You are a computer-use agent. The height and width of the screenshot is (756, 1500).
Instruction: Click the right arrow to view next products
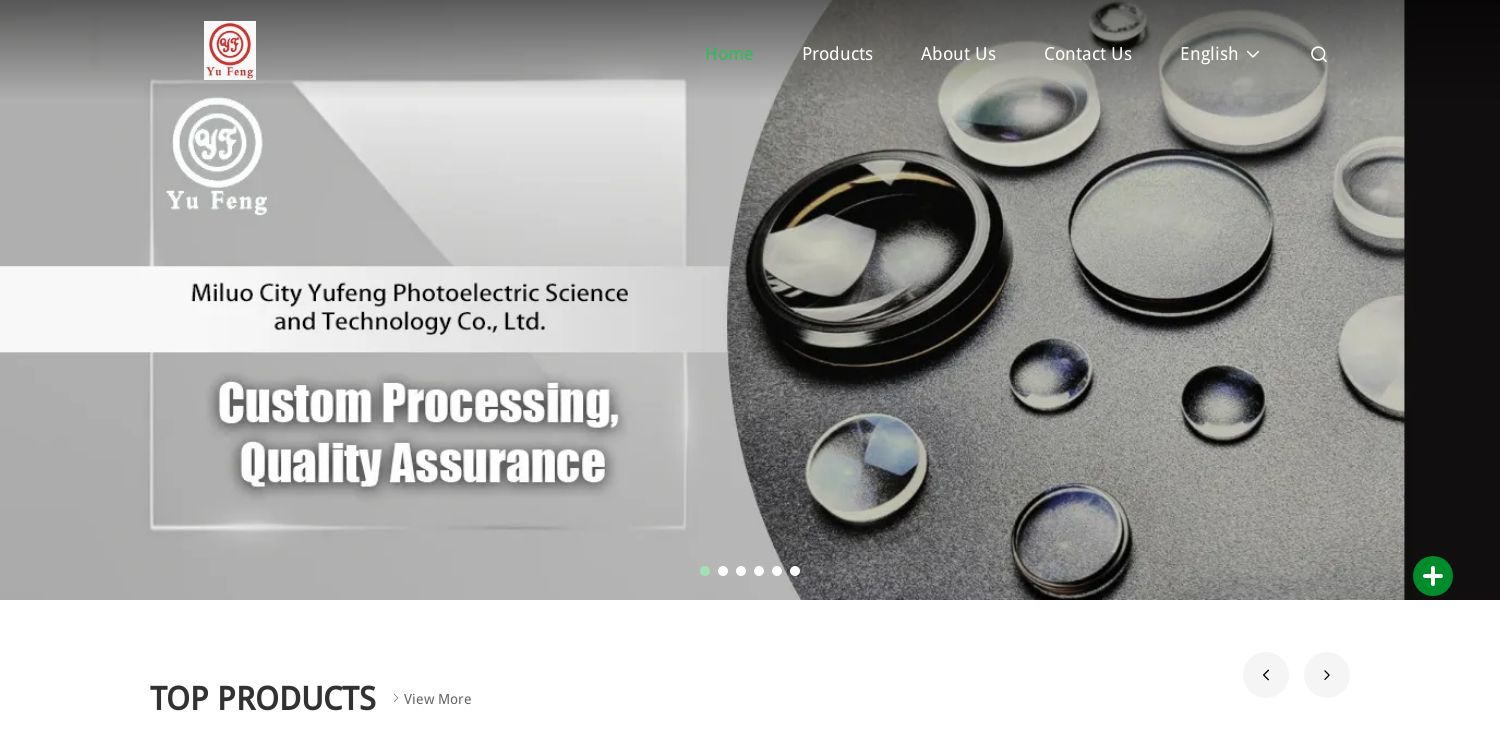click(1327, 675)
